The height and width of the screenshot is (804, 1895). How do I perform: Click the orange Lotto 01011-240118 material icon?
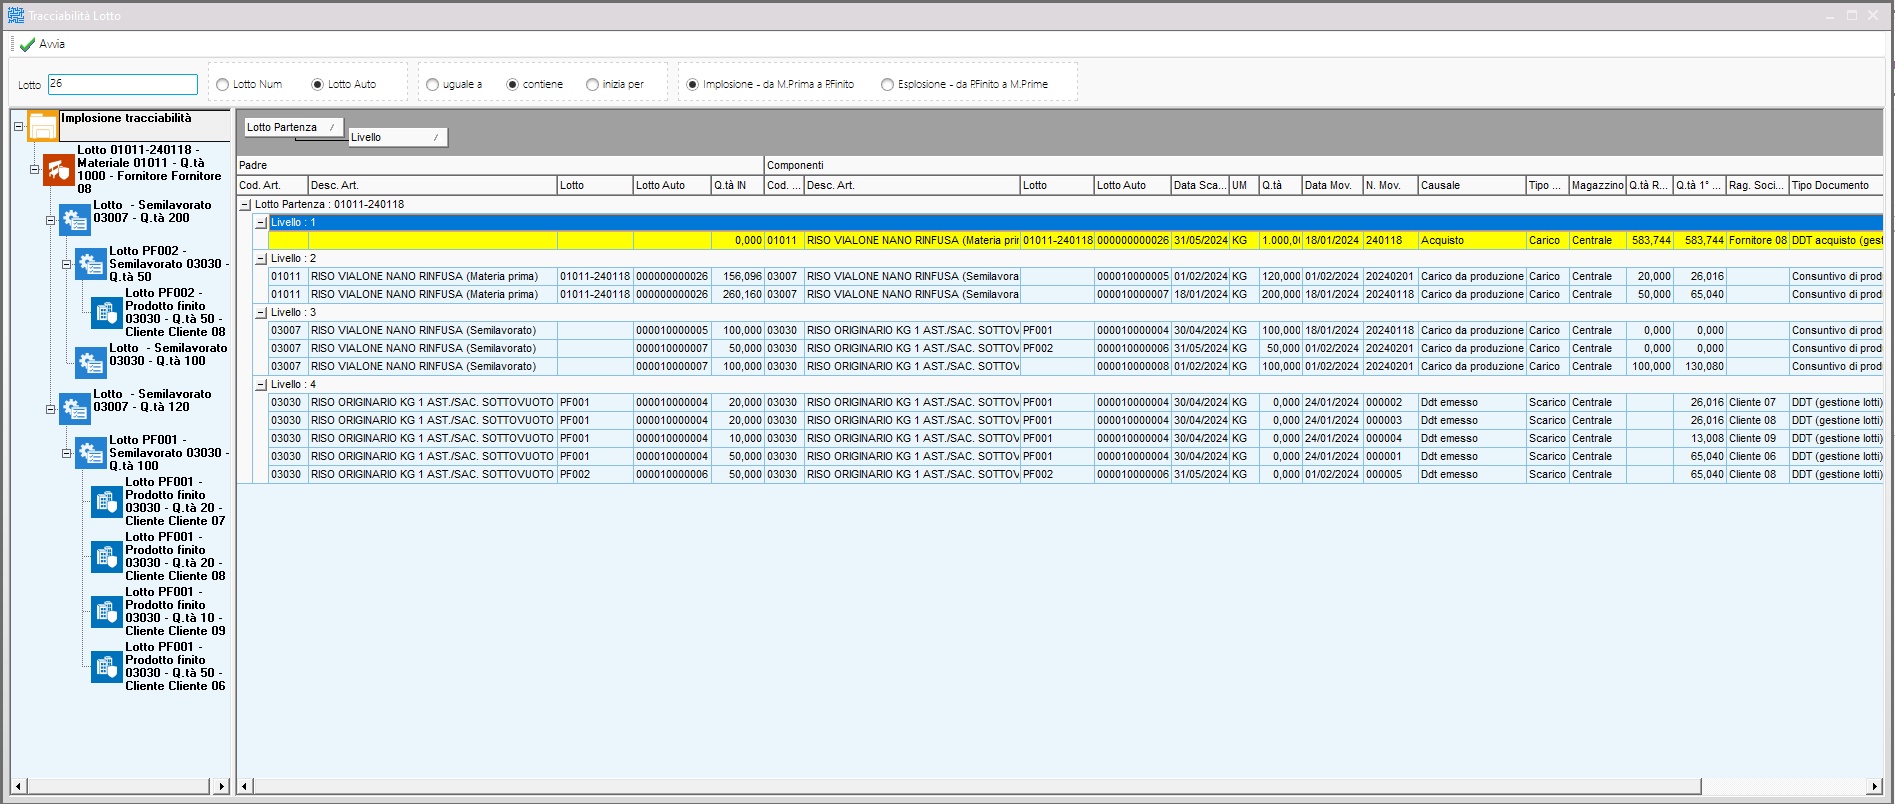coord(59,170)
